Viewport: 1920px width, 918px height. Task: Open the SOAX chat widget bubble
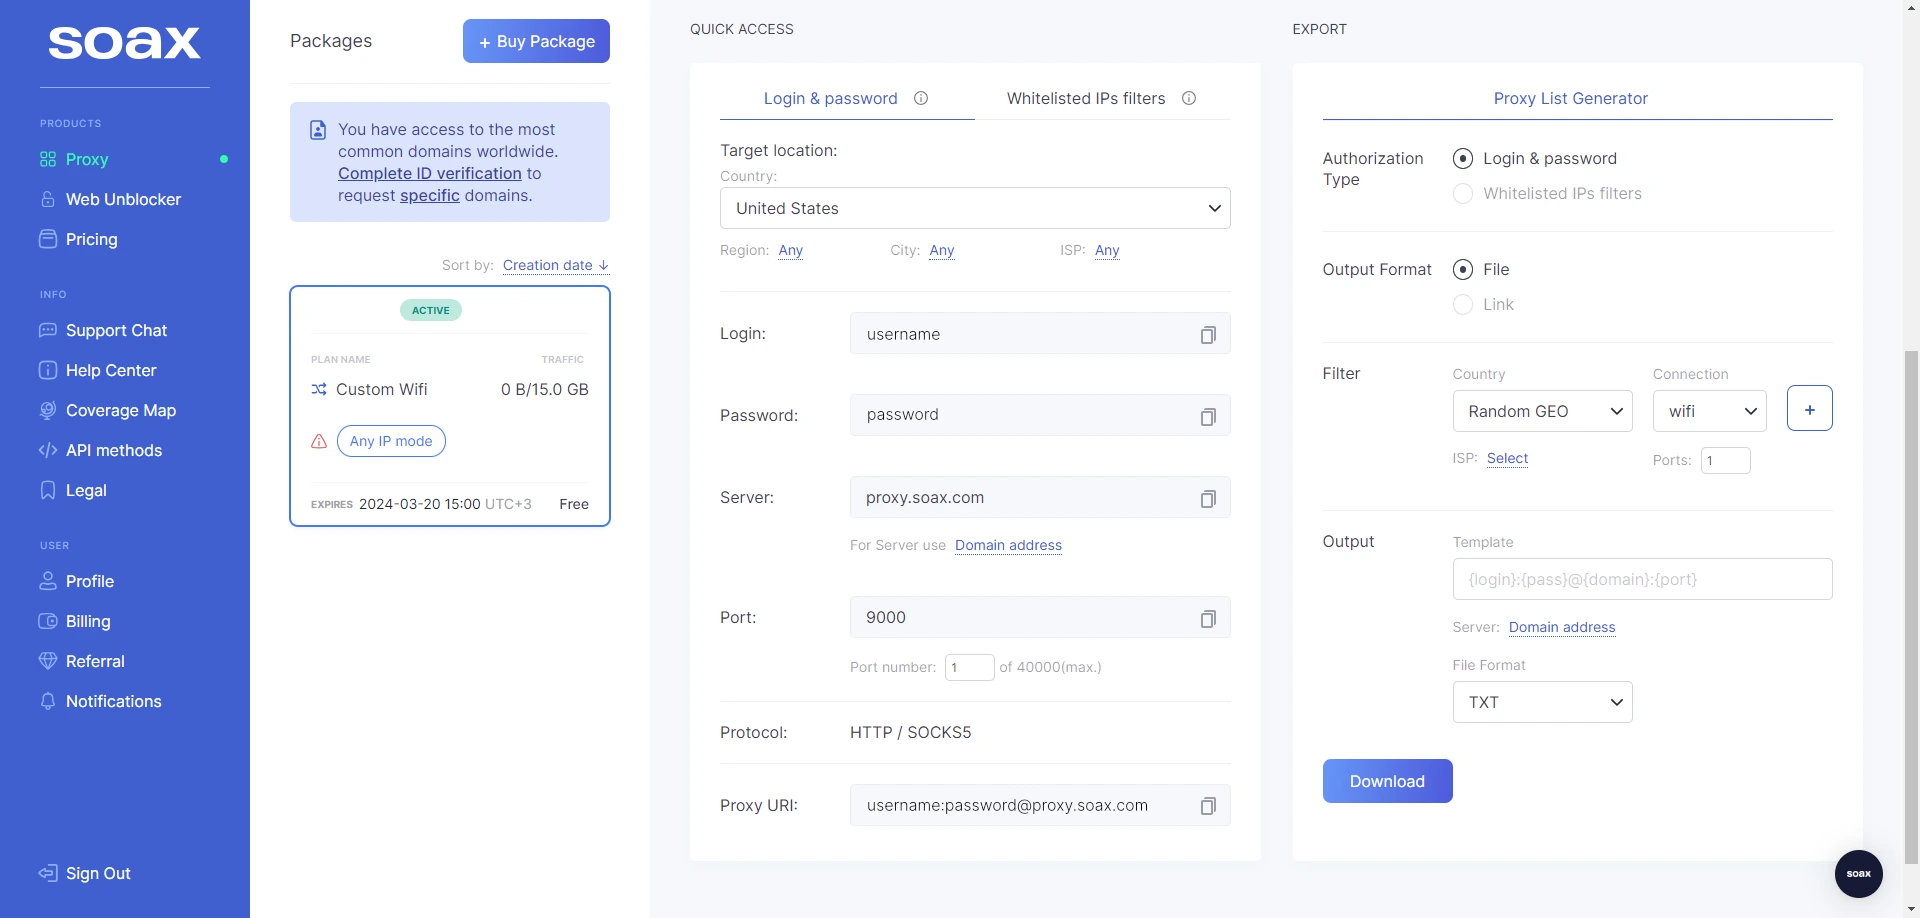(1858, 873)
